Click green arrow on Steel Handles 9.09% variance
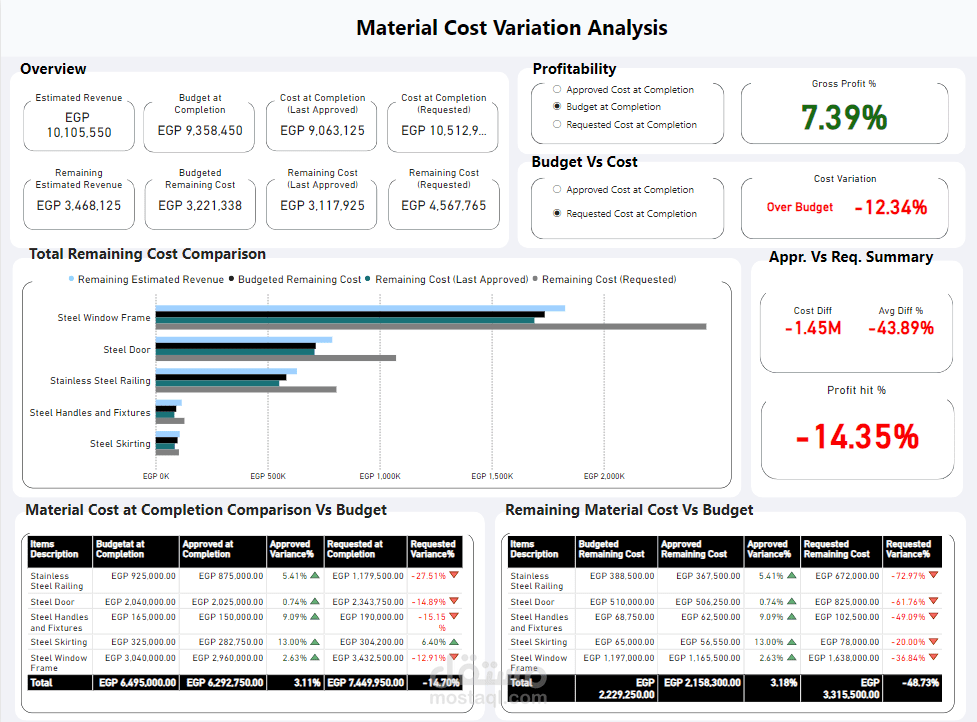 [x=315, y=617]
